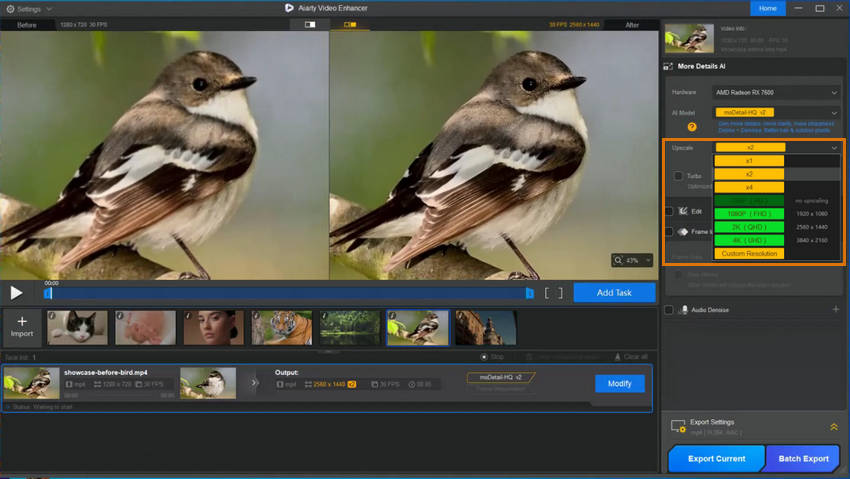Select the pink hand thumbnail

point(146,328)
